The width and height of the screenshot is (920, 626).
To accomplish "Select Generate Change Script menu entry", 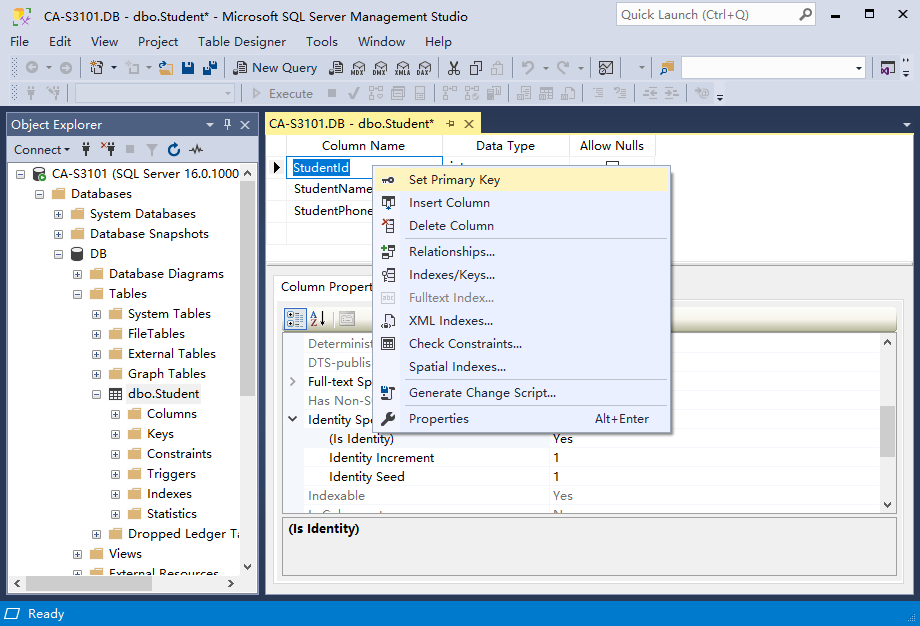I will (x=482, y=393).
